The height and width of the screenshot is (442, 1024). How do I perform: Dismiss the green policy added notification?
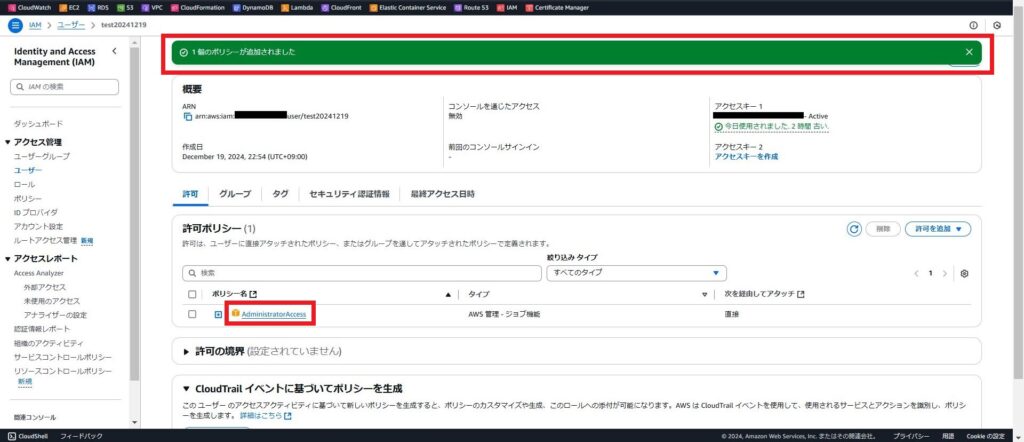tap(968, 51)
